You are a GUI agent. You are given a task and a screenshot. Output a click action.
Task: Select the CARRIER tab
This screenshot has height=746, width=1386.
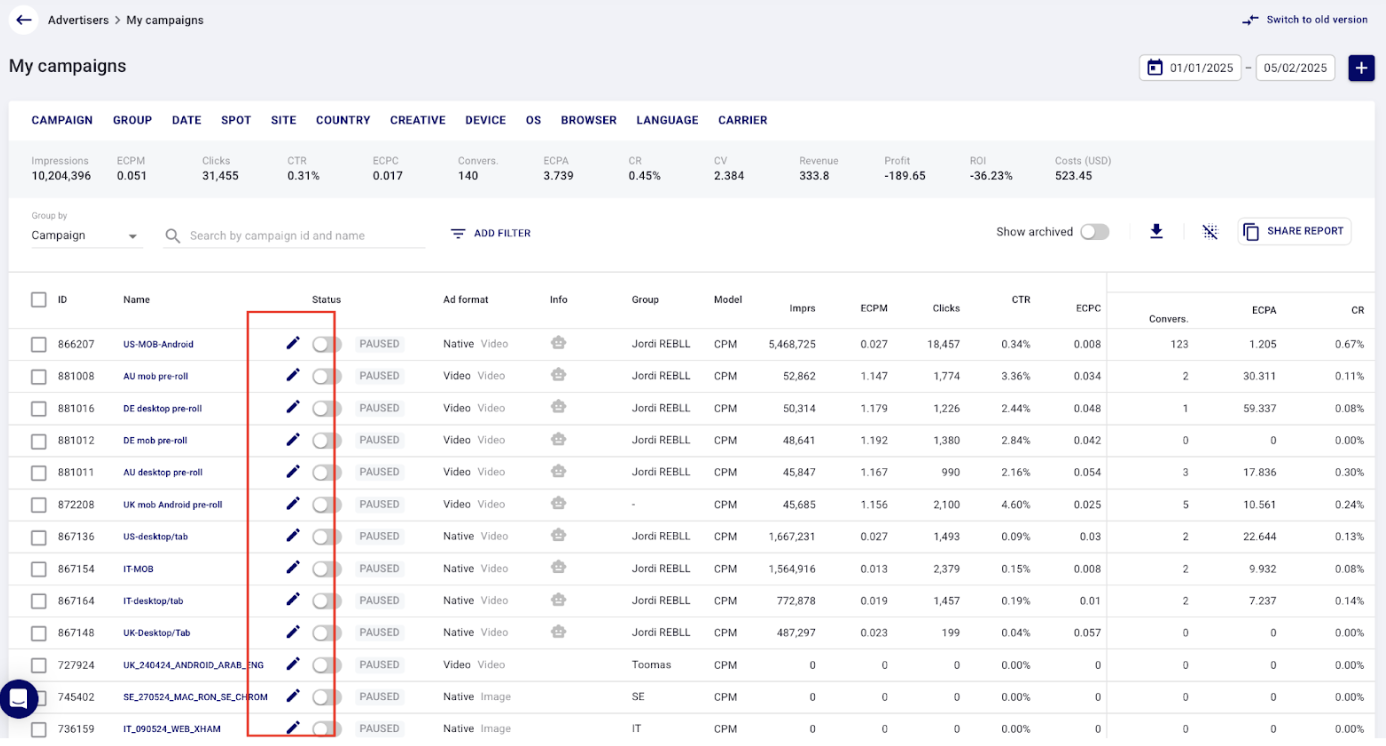(x=742, y=120)
